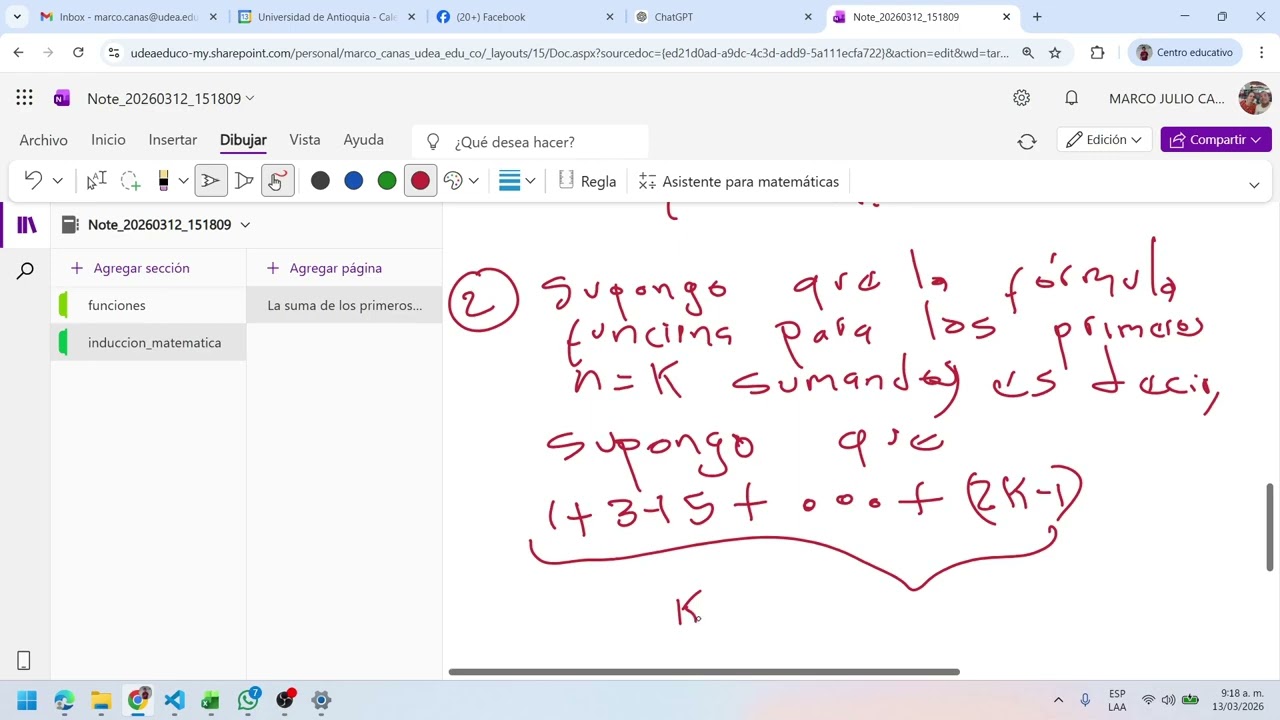Select the induccion_matematica section

pos(148,343)
